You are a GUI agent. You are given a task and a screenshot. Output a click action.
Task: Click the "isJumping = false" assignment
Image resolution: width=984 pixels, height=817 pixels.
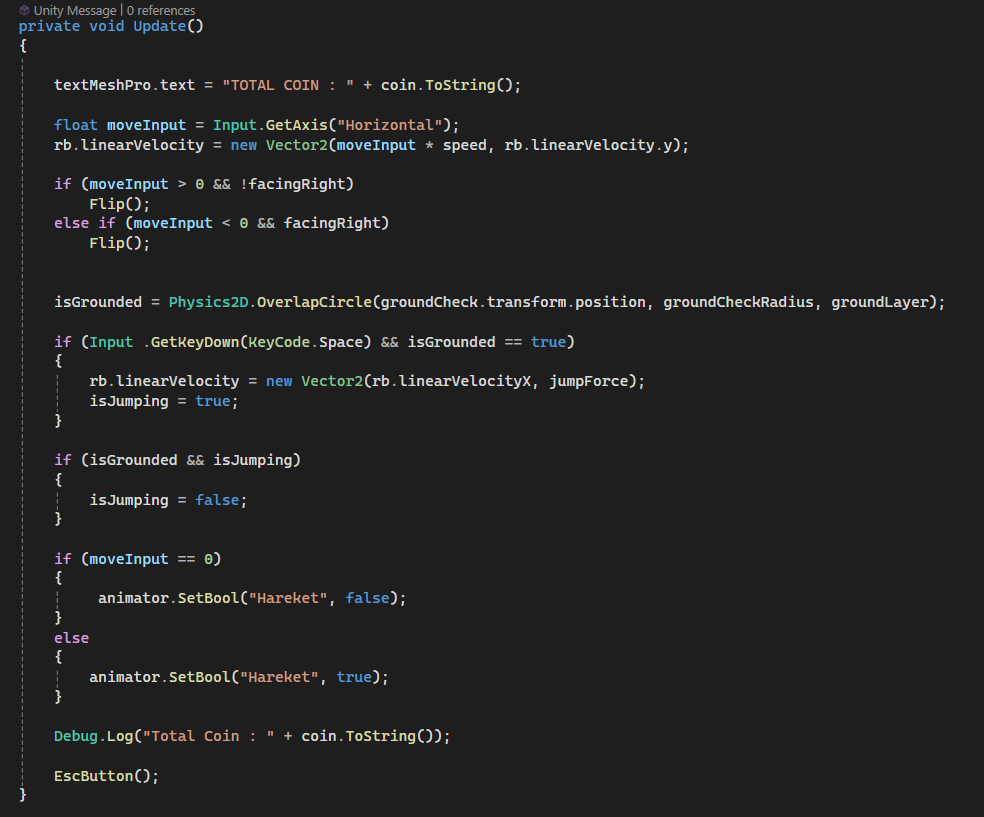click(x=168, y=500)
